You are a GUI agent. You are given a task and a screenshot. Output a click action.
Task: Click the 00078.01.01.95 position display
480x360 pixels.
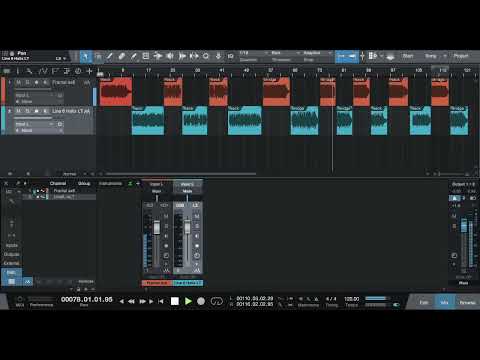click(x=87, y=299)
